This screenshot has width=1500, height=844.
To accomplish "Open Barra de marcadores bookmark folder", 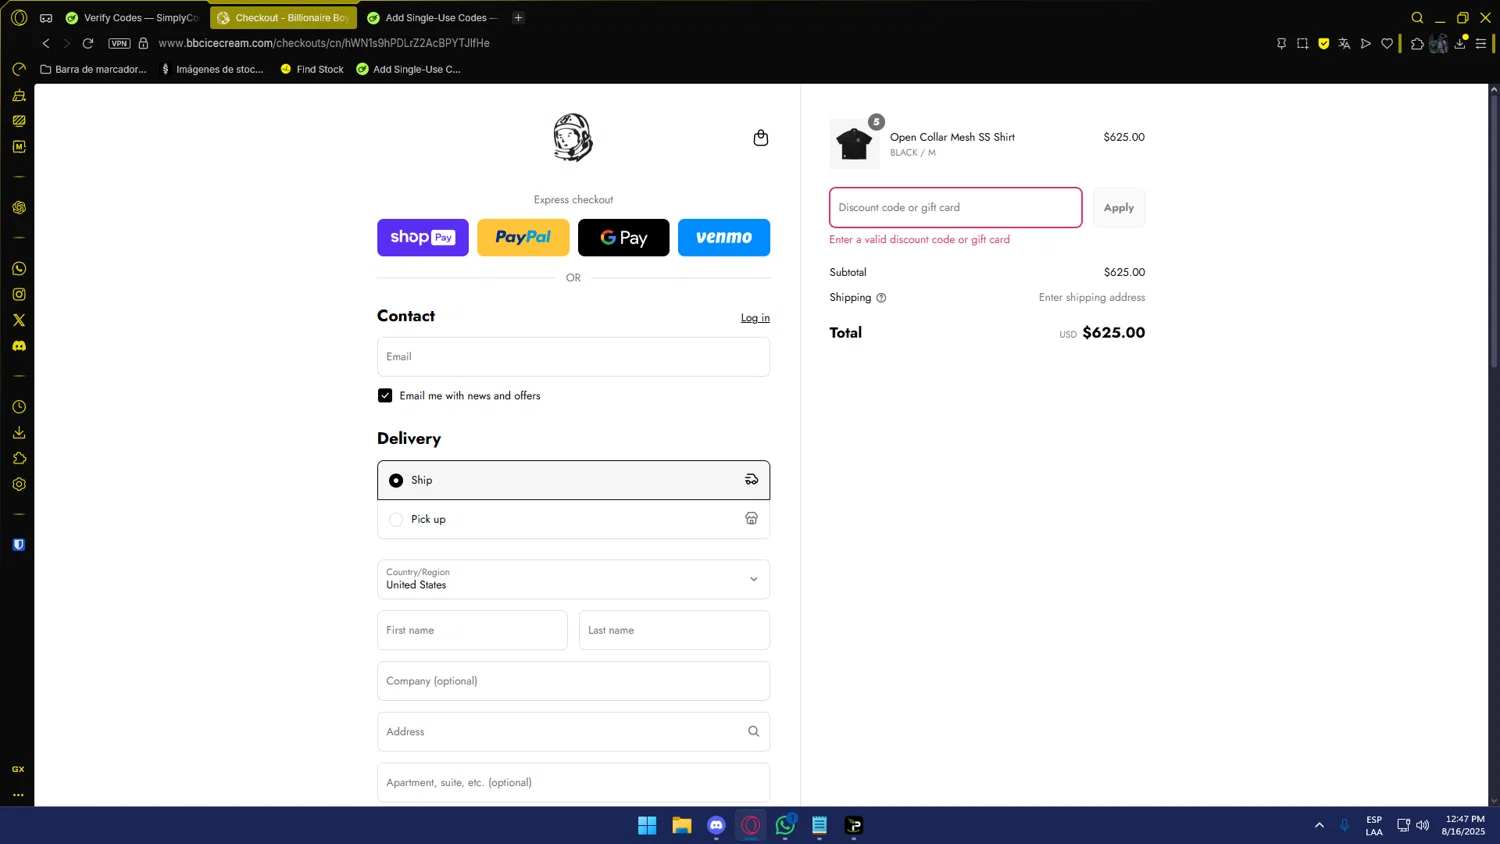I will coord(93,69).
